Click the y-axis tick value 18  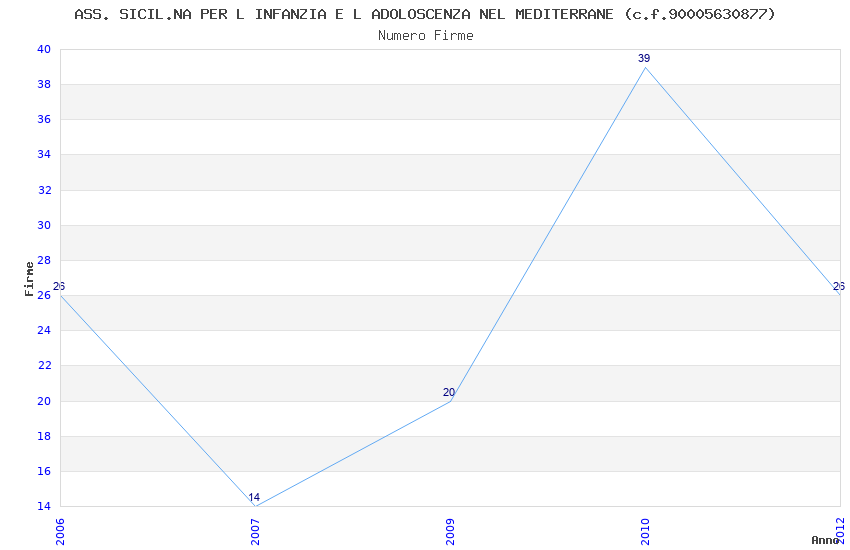pyautogui.click(x=44, y=436)
